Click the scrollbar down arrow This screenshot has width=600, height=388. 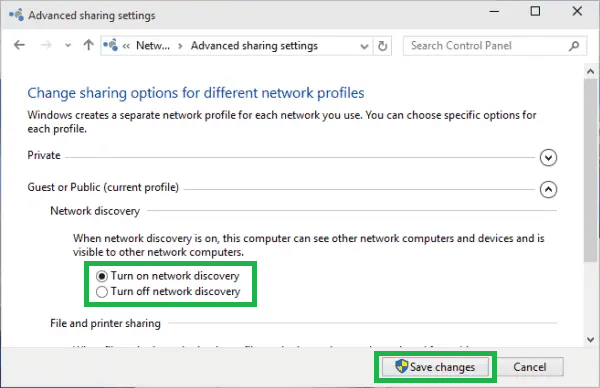[590, 339]
